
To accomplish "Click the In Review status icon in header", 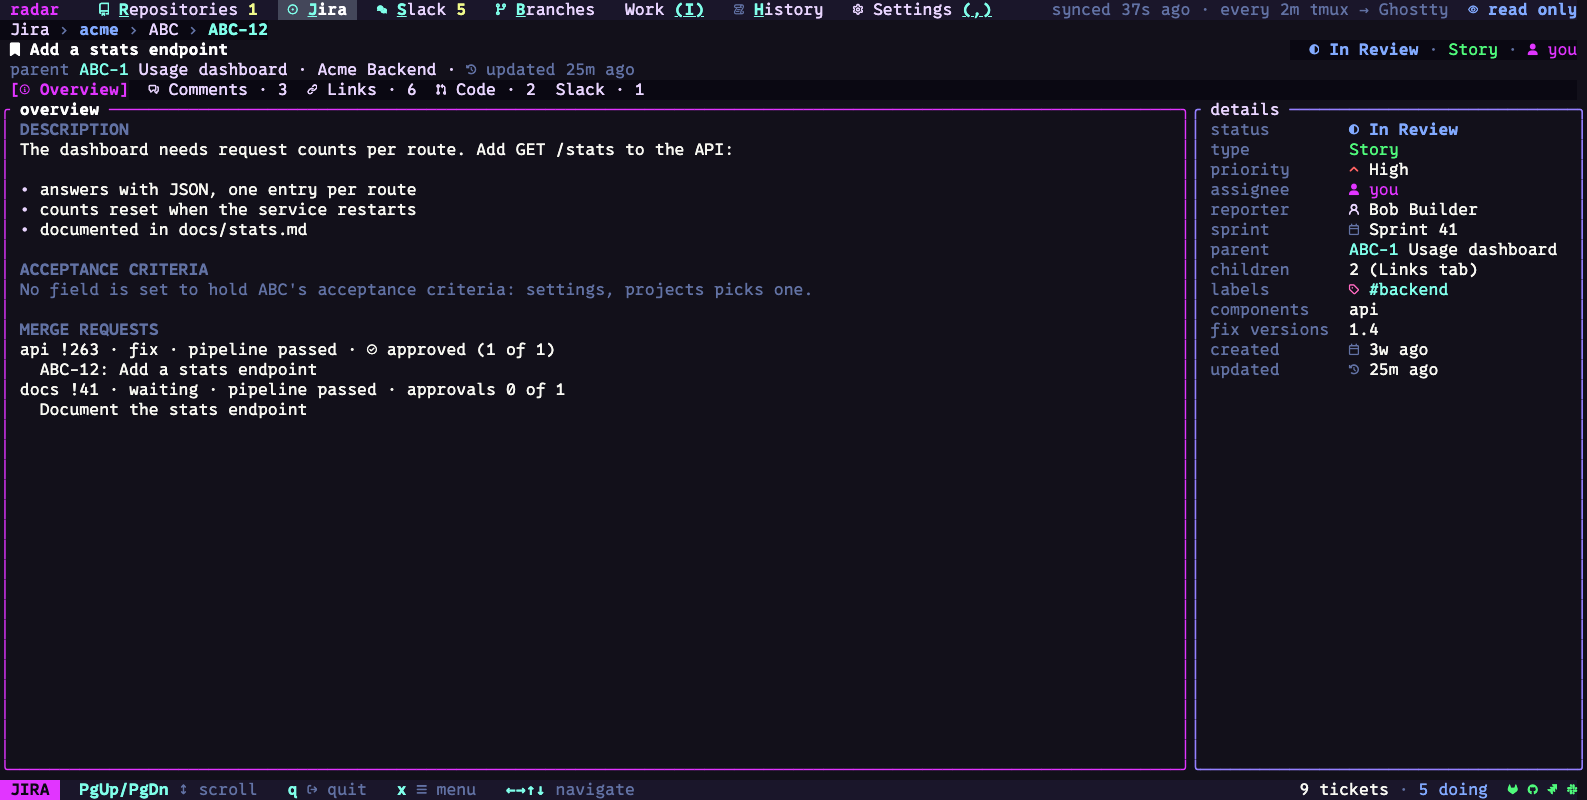I will 1314,49.
